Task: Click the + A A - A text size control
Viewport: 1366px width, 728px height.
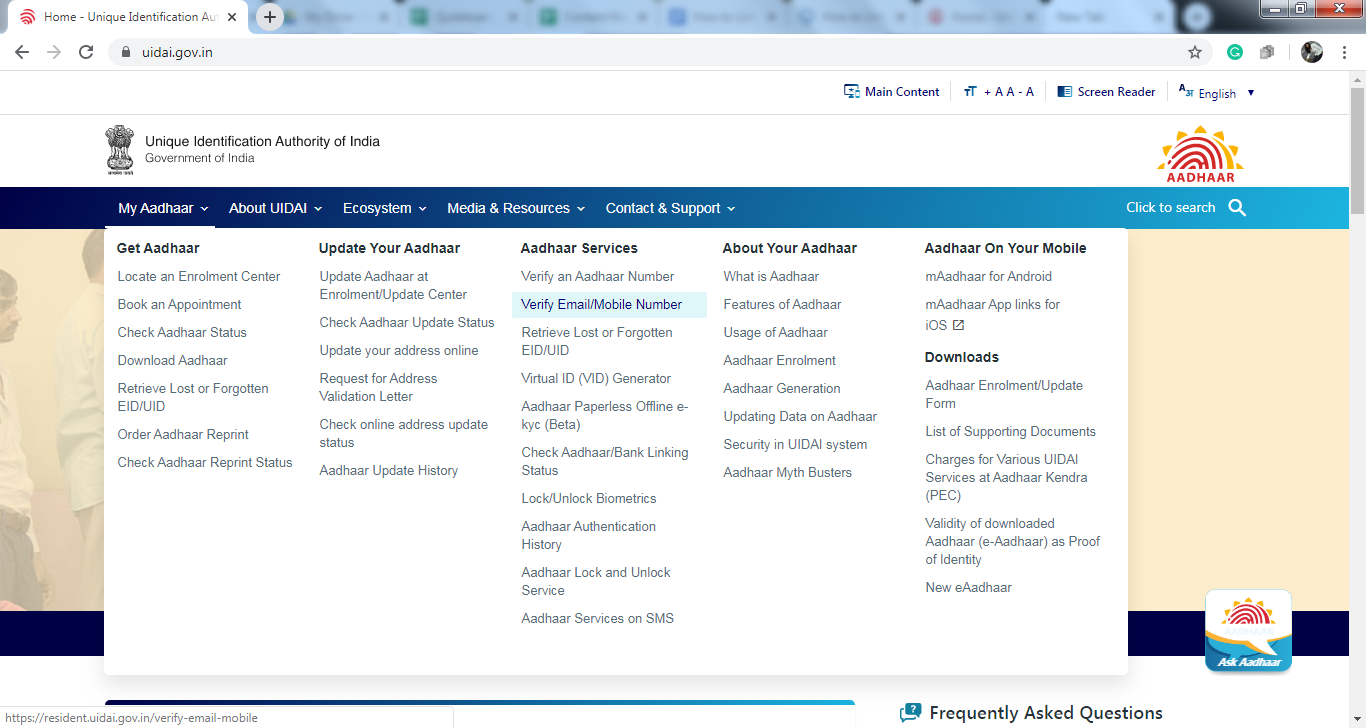Action: pos(998,92)
